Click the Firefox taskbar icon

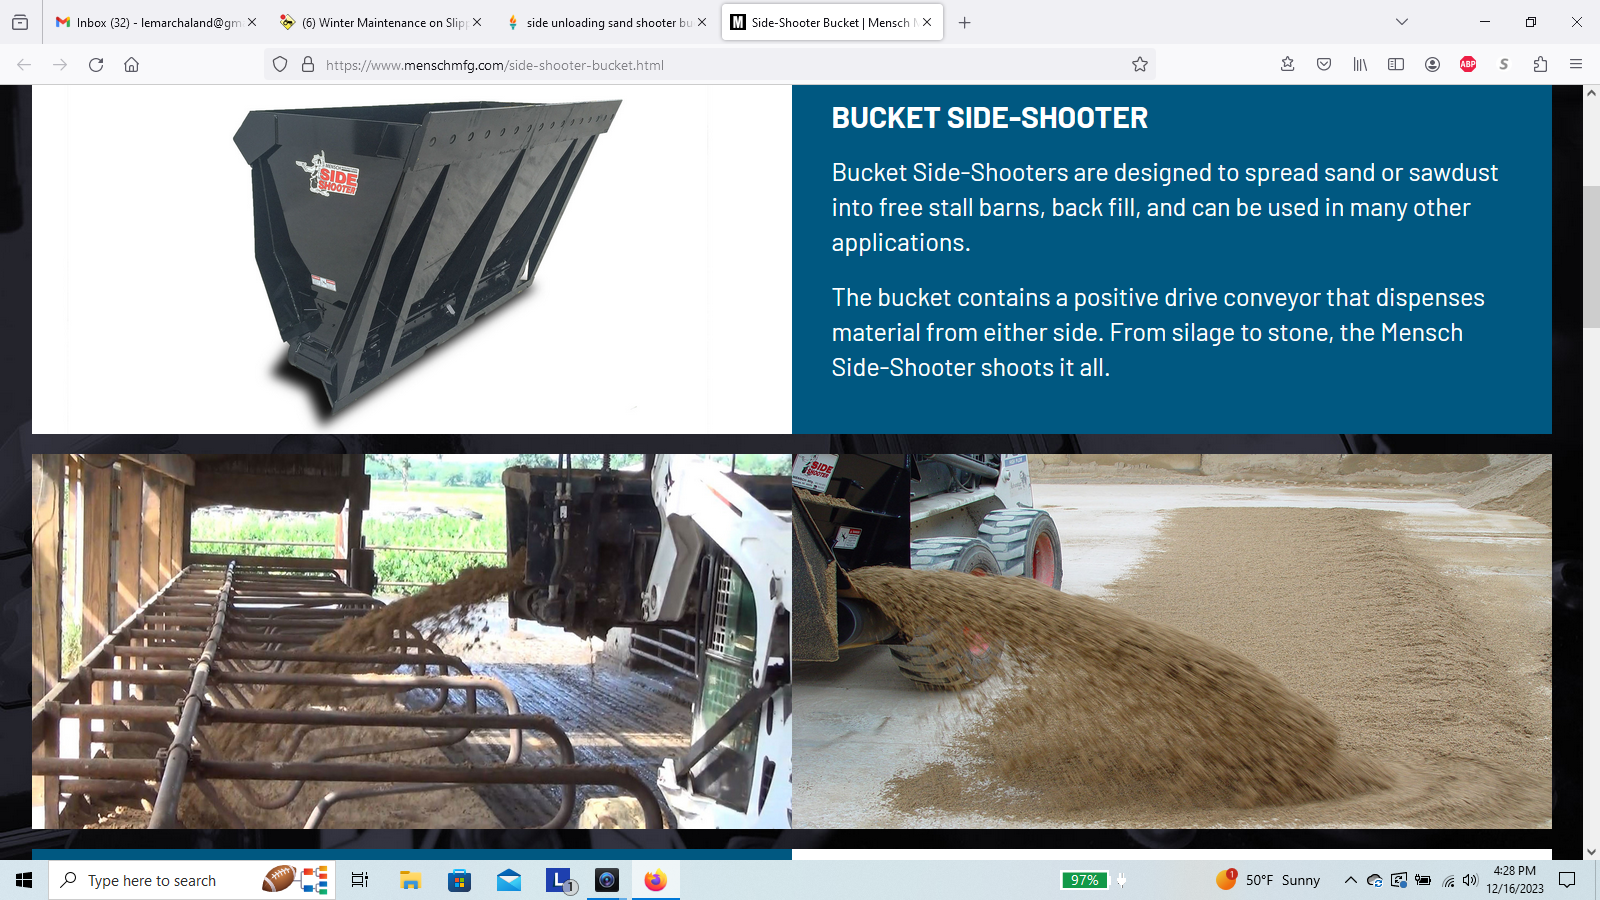[x=655, y=880]
